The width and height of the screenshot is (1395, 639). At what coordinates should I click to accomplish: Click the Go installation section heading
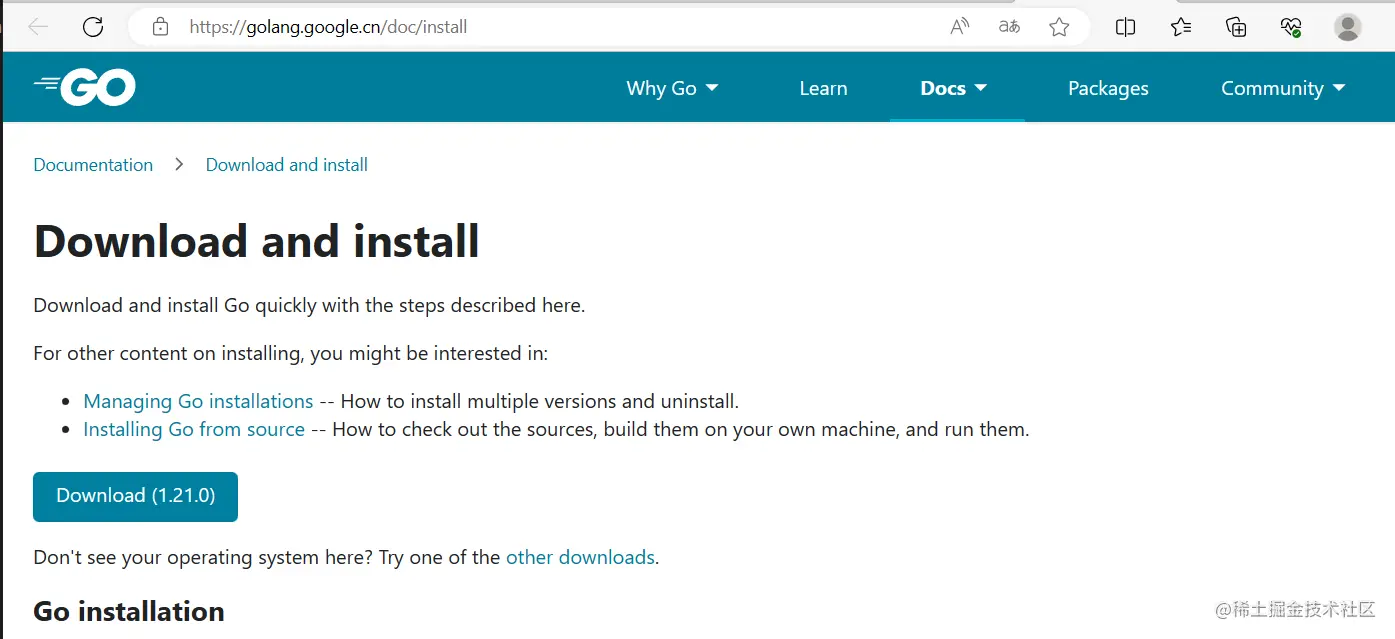[129, 611]
